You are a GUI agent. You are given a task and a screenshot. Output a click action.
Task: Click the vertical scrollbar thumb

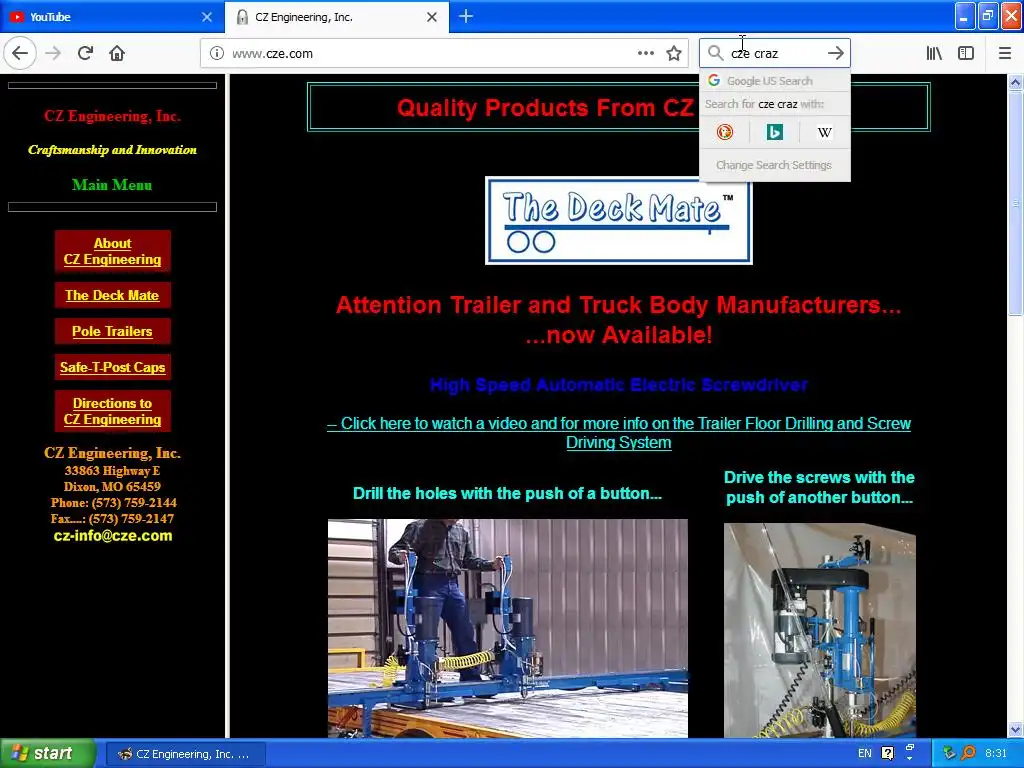[1016, 202]
